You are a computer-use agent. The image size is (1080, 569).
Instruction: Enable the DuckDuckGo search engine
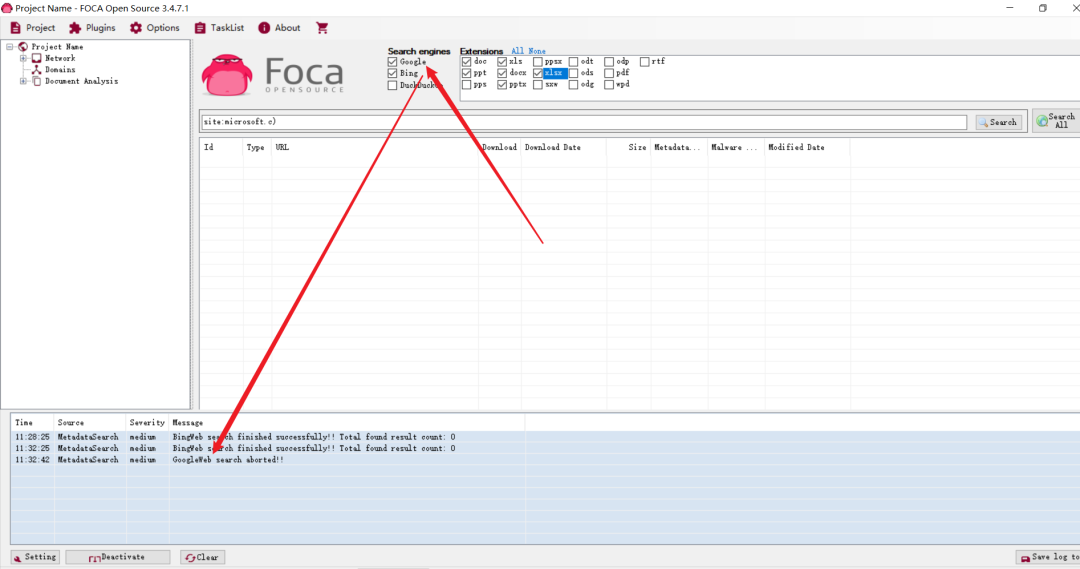pyautogui.click(x=393, y=85)
